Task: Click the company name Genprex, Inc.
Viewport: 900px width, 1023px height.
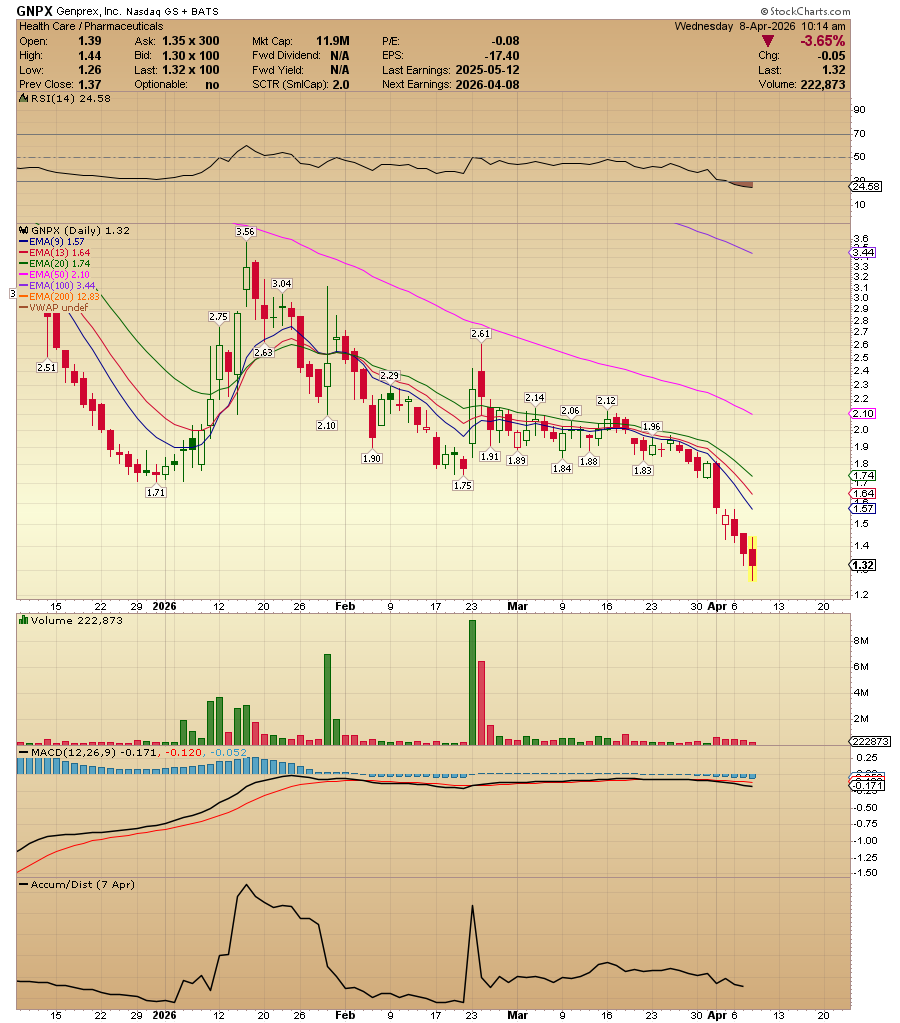Action: click(89, 12)
